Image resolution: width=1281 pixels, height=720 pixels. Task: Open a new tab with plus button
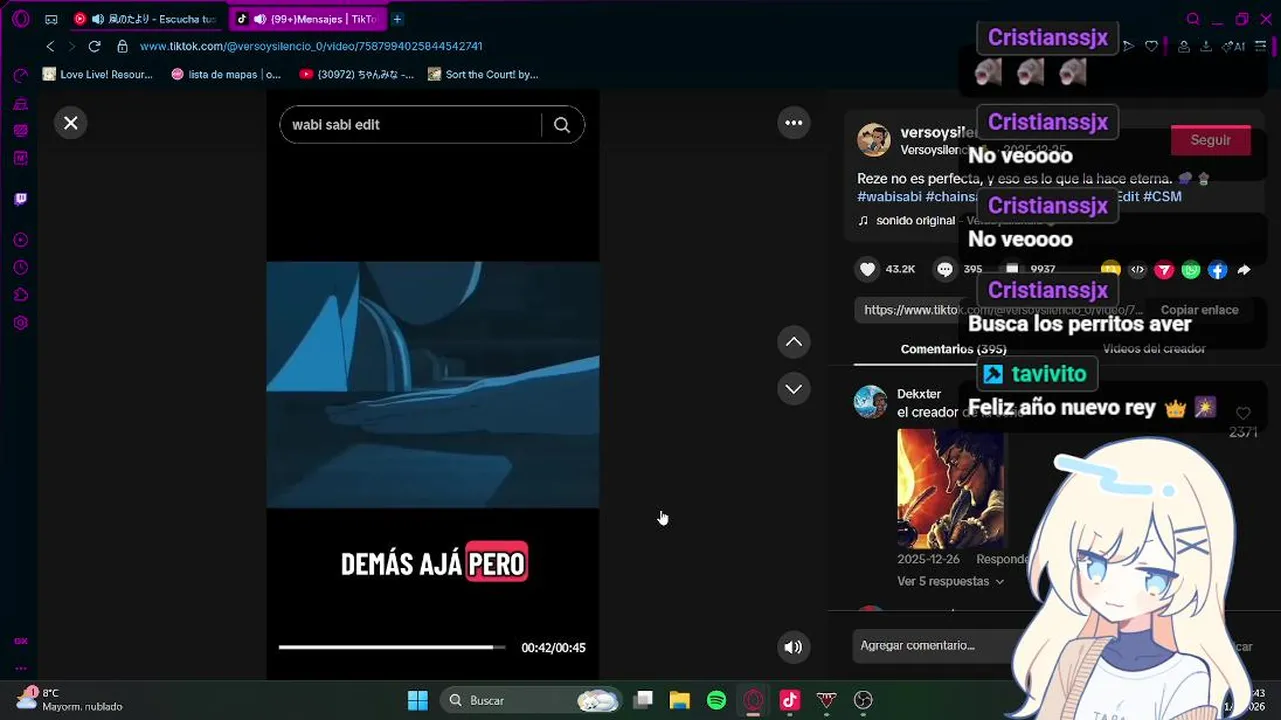(x=397, y=19)
